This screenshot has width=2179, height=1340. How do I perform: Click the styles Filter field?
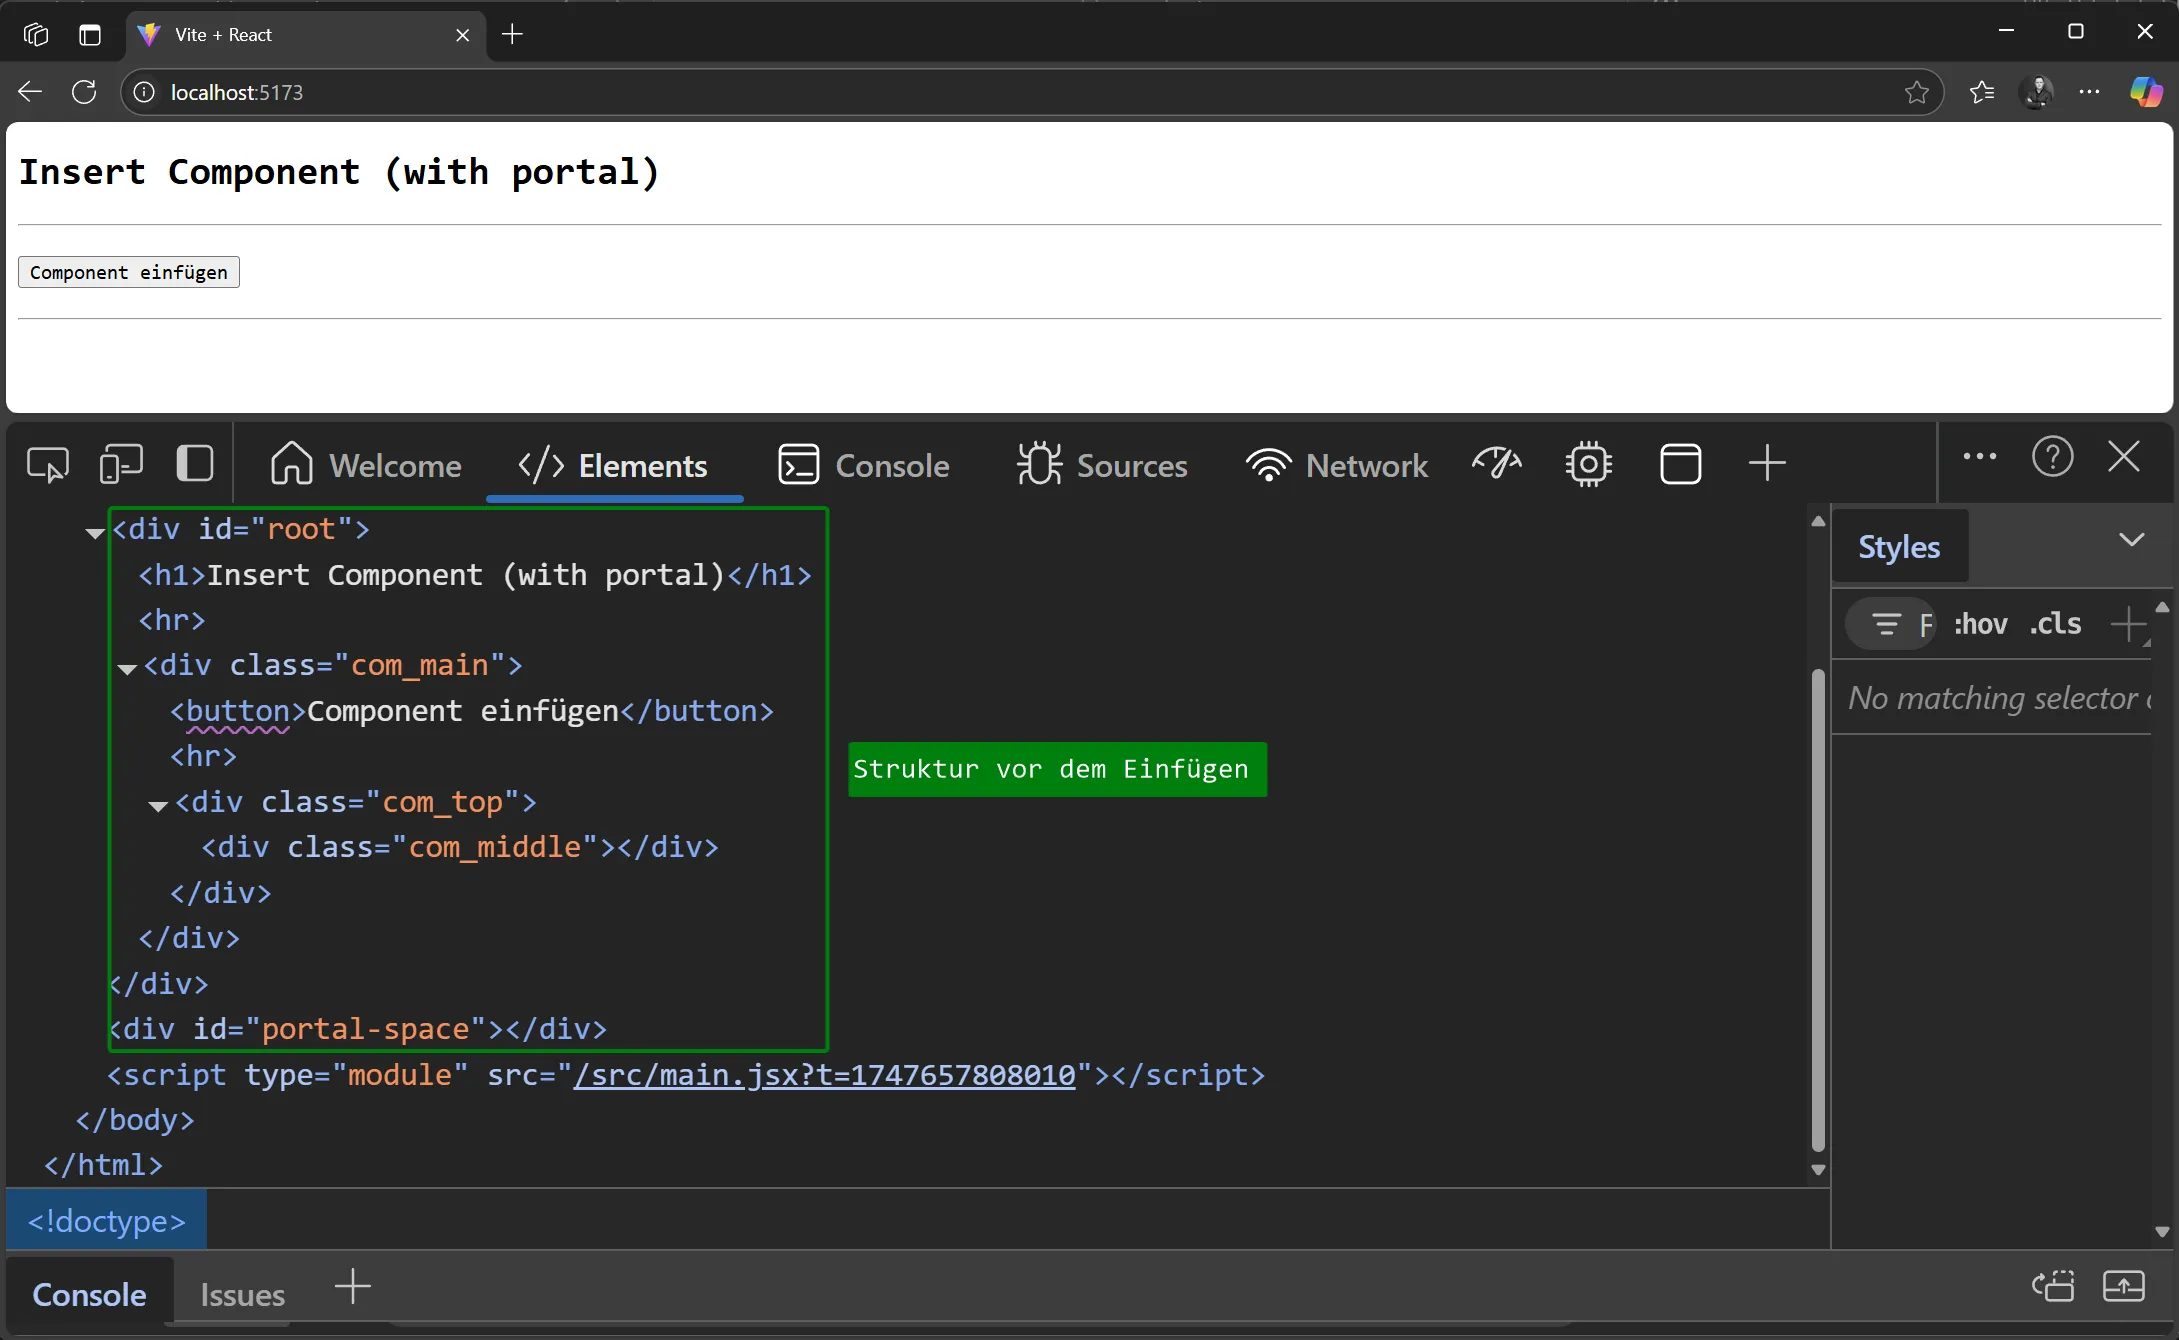1891,624
